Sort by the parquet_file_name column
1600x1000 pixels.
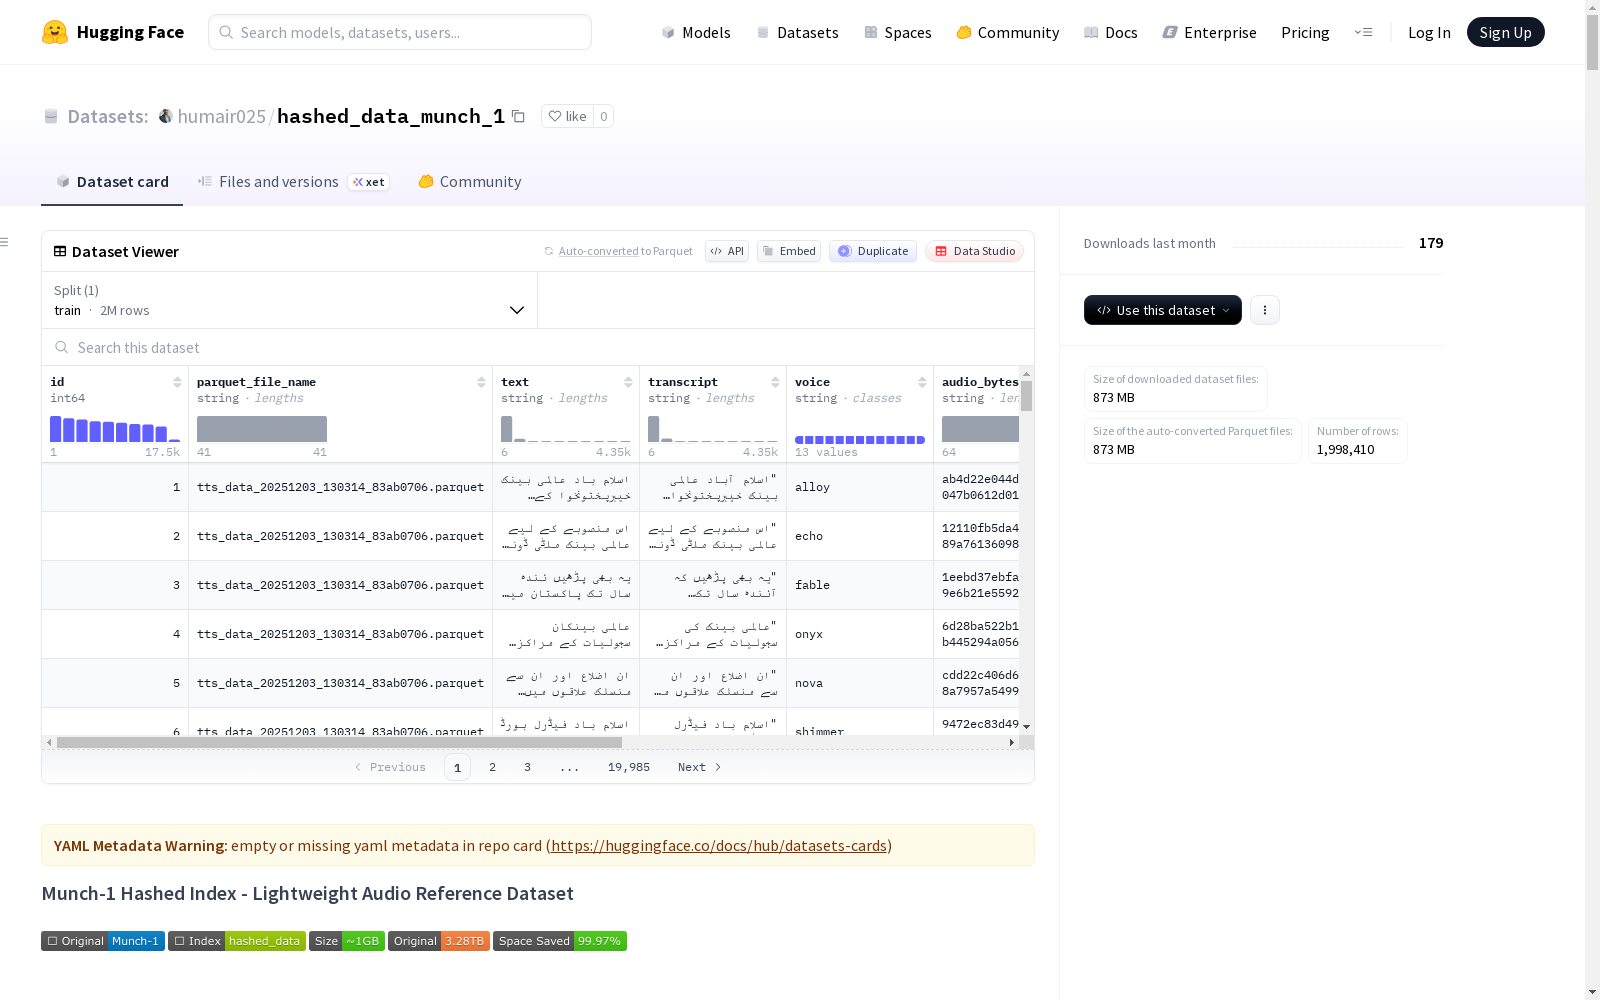[x=481, y=382]
